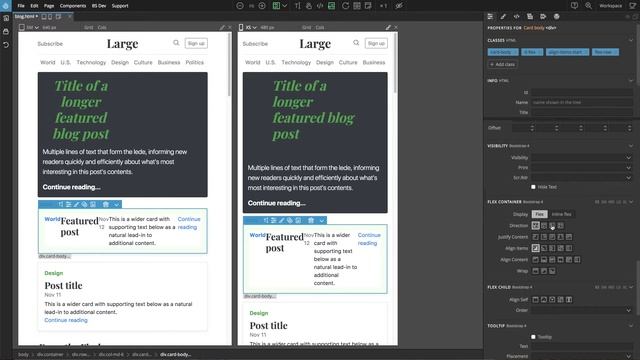The height and width of the screenshot is (360, 640).
Task: Click Sign up button in XS page view
Action: click(376, 43)
